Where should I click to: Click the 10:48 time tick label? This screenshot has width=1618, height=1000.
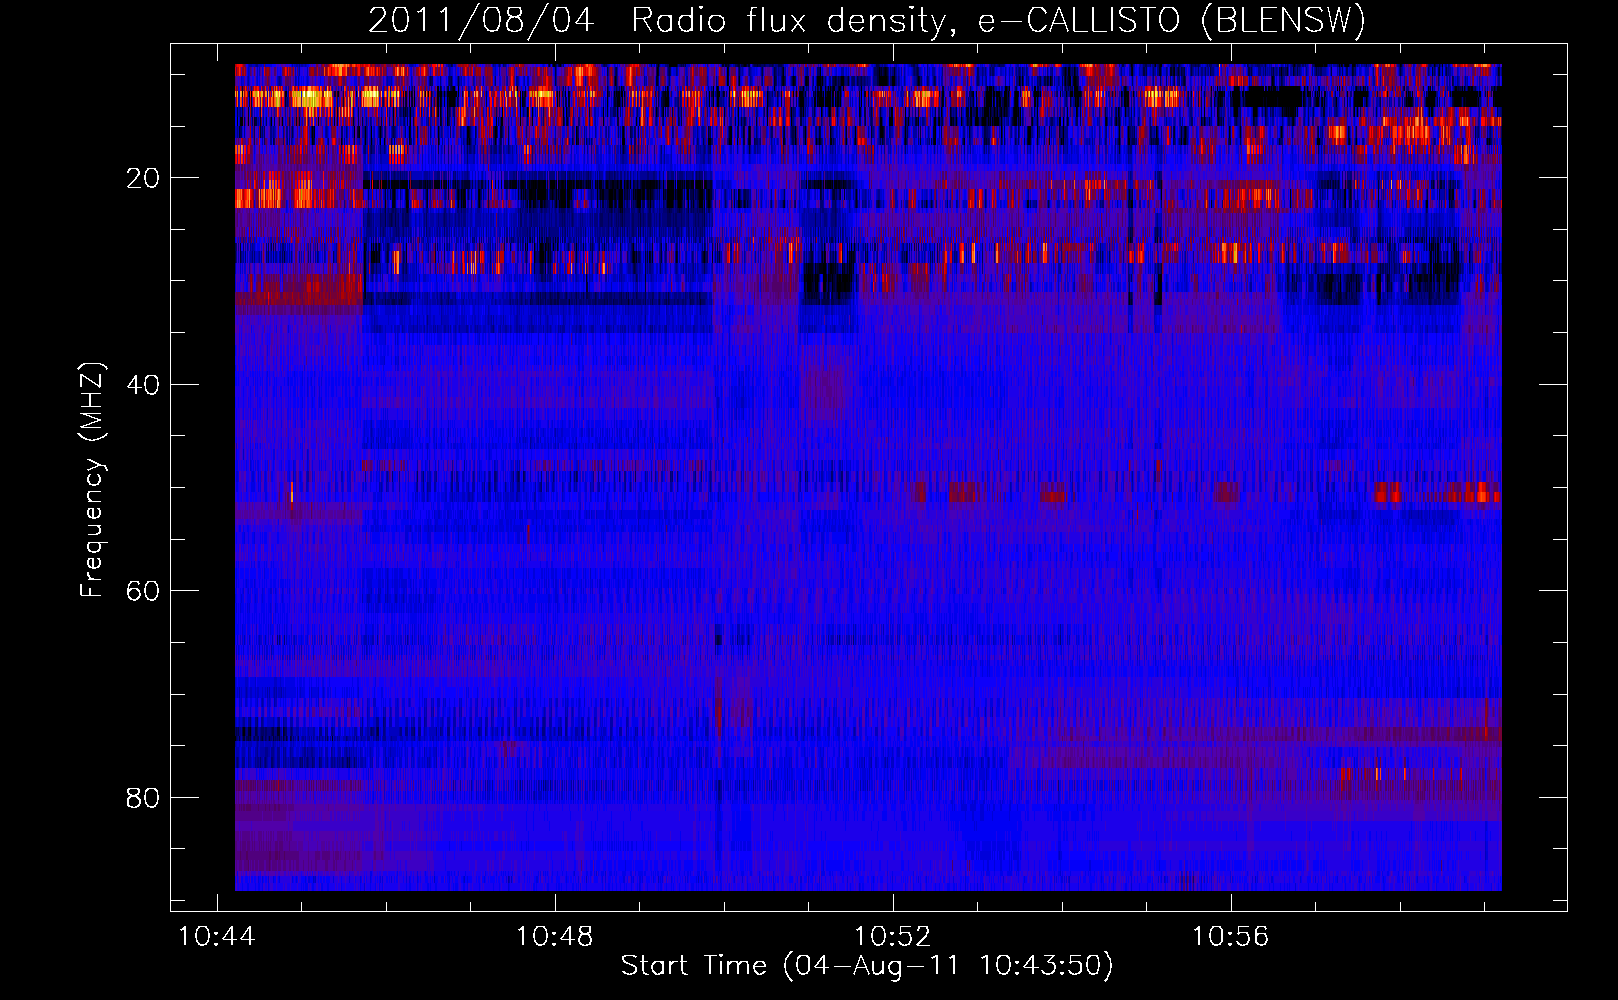pos(554,937)
